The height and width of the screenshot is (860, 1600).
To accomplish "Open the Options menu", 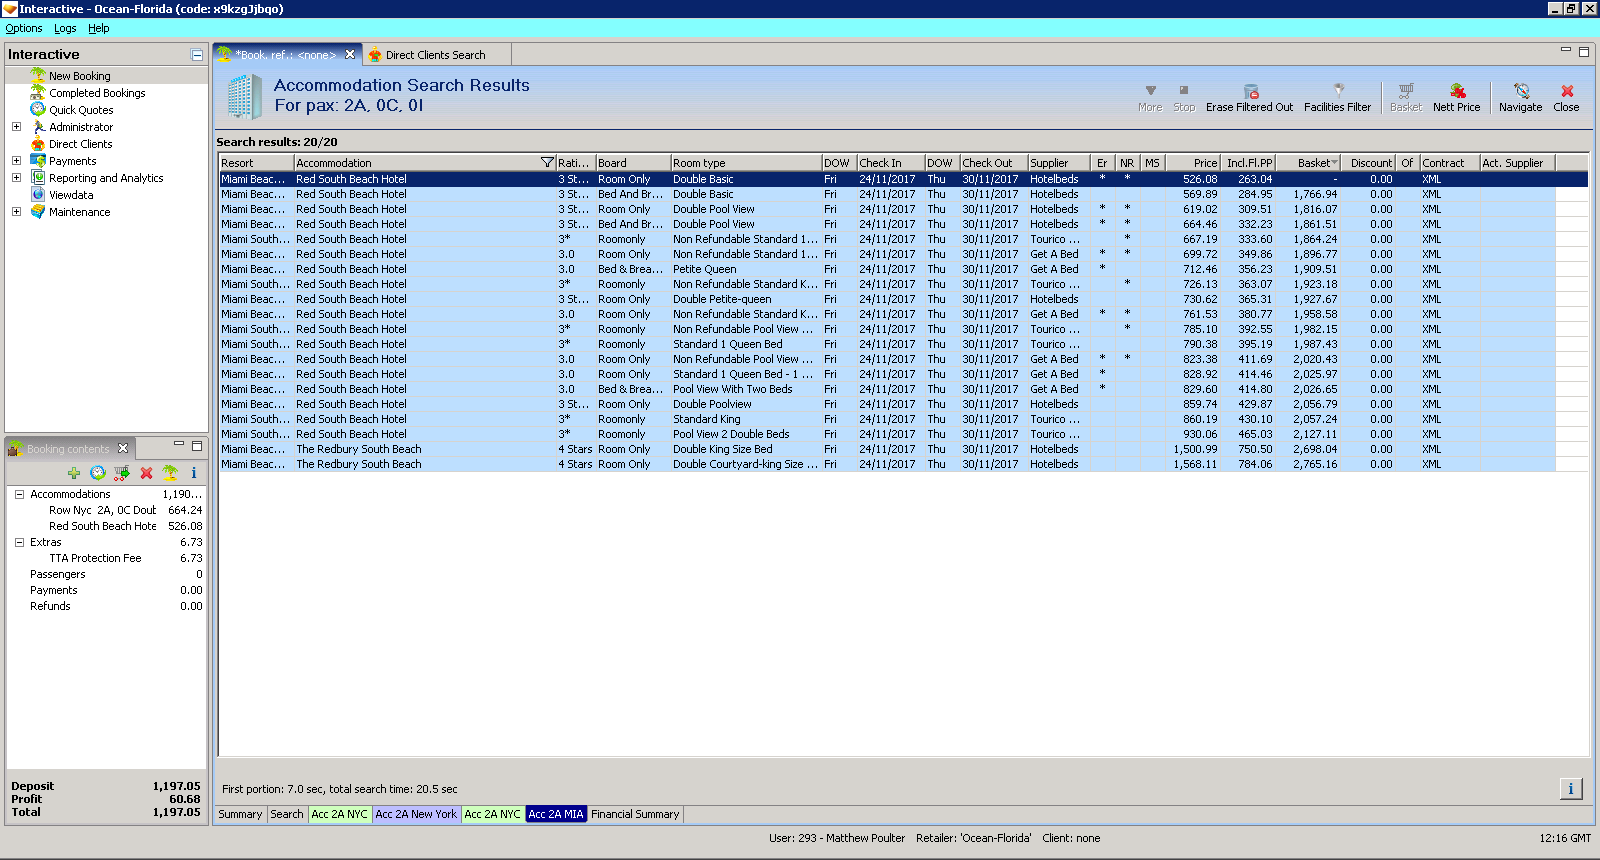I will (24, 28).
